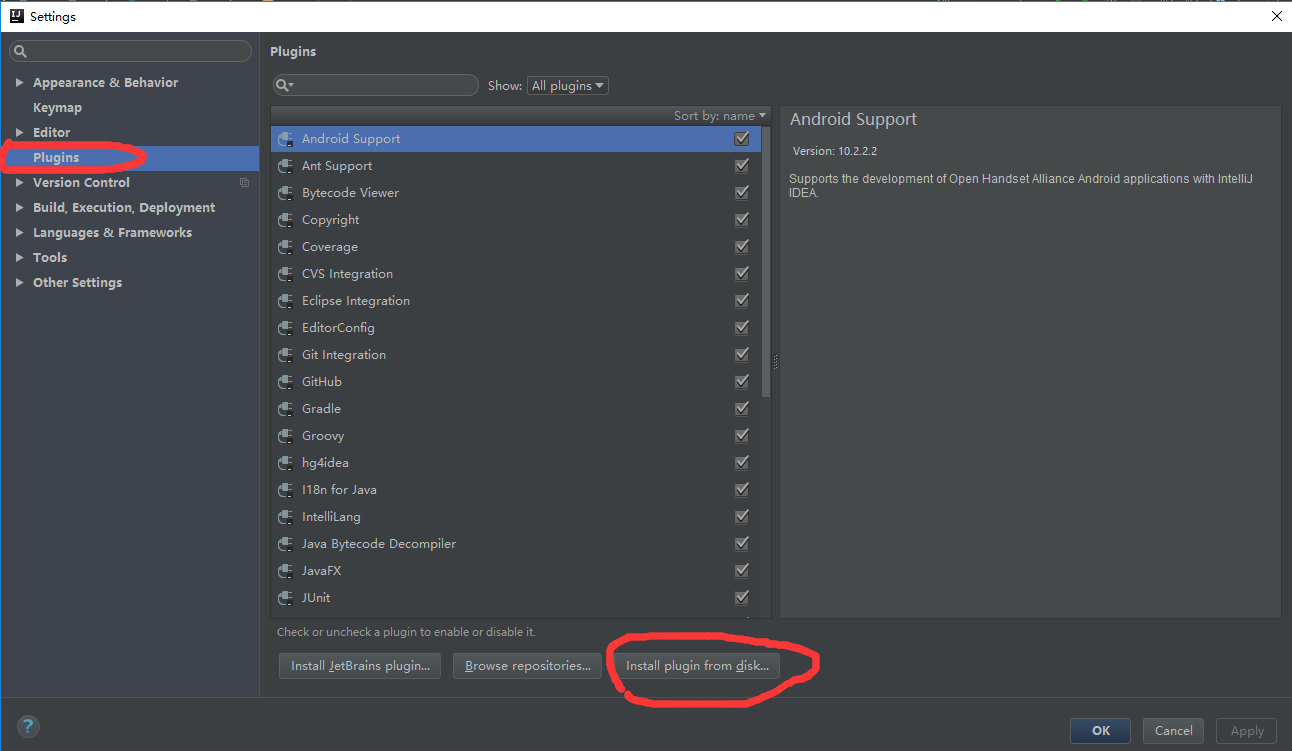Select the Version Control category
This screenshot has height=751, width=1292.
click(81, 183)
